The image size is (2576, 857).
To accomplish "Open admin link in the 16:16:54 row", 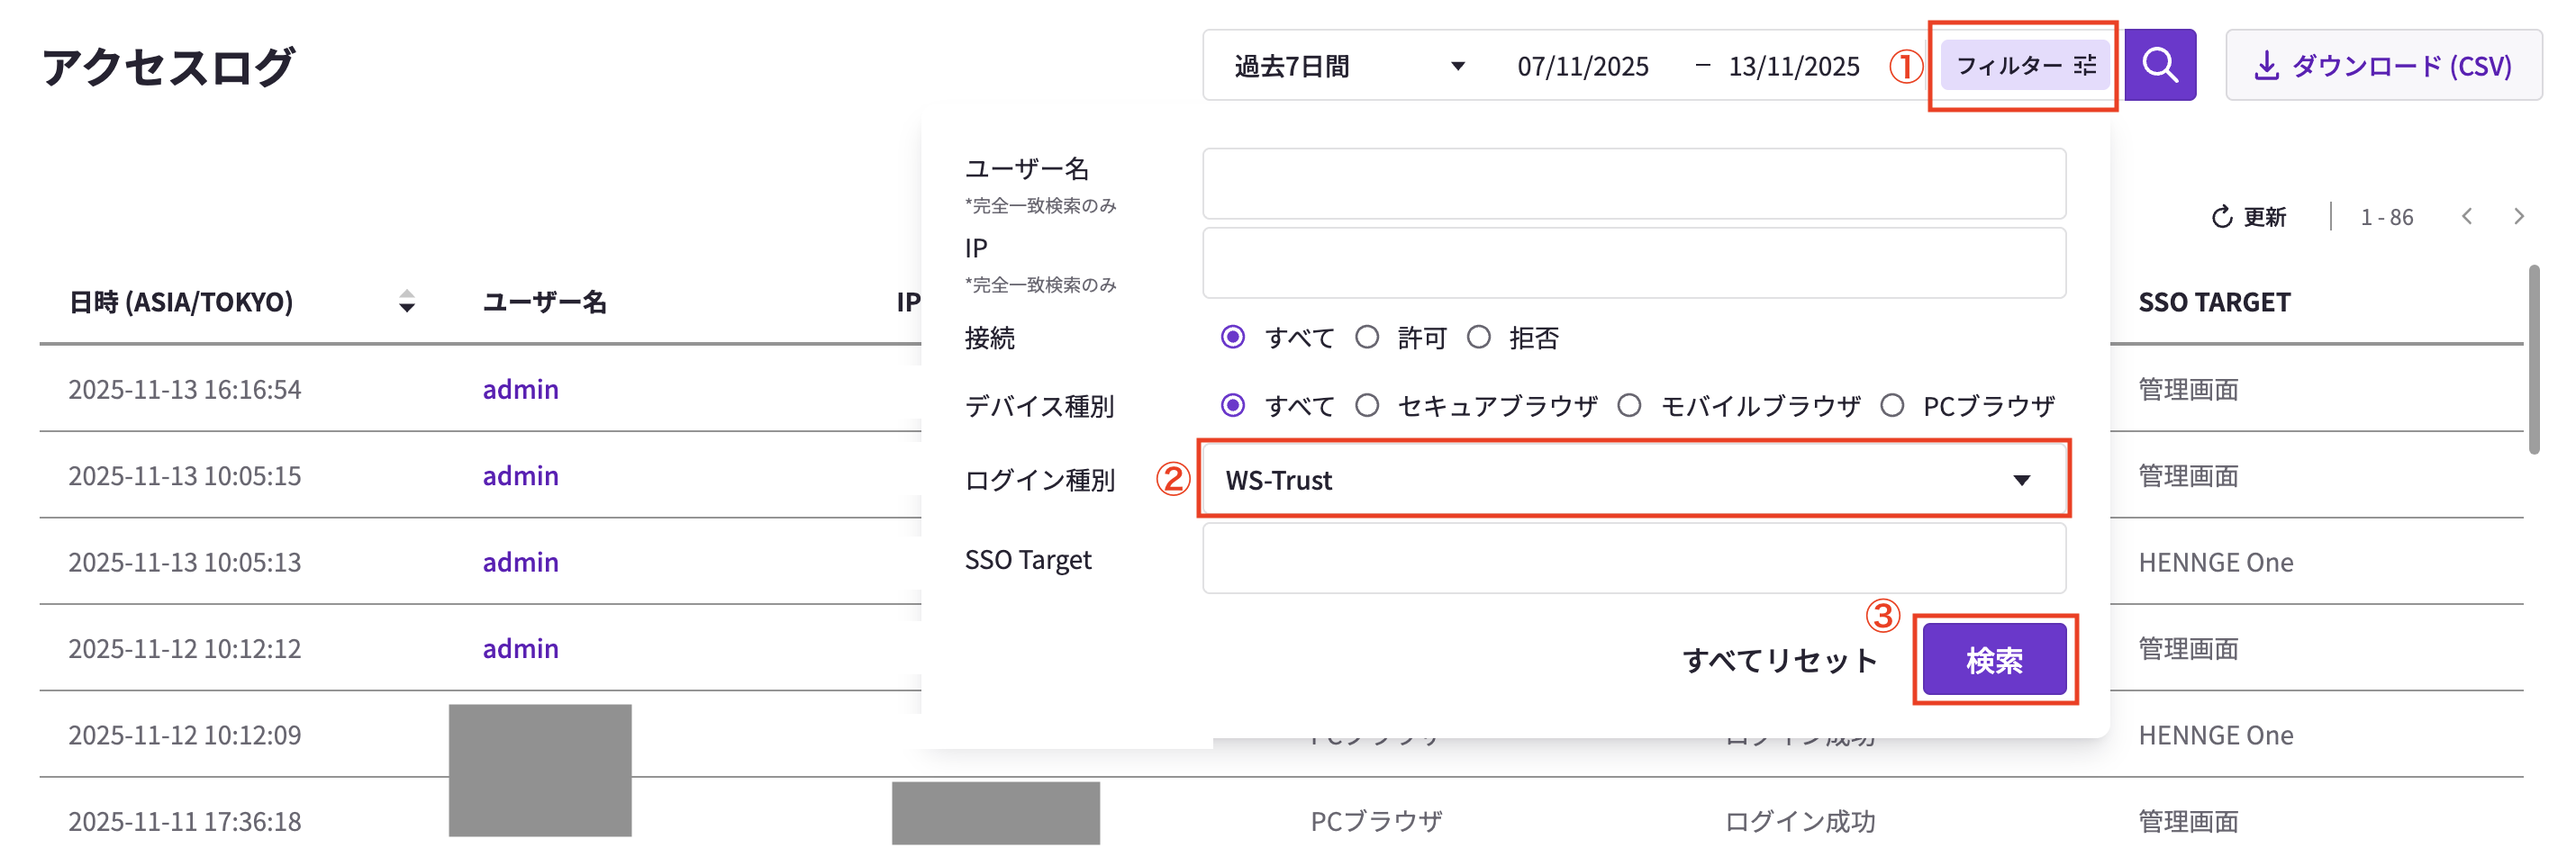I will click(x=520, y=389).
